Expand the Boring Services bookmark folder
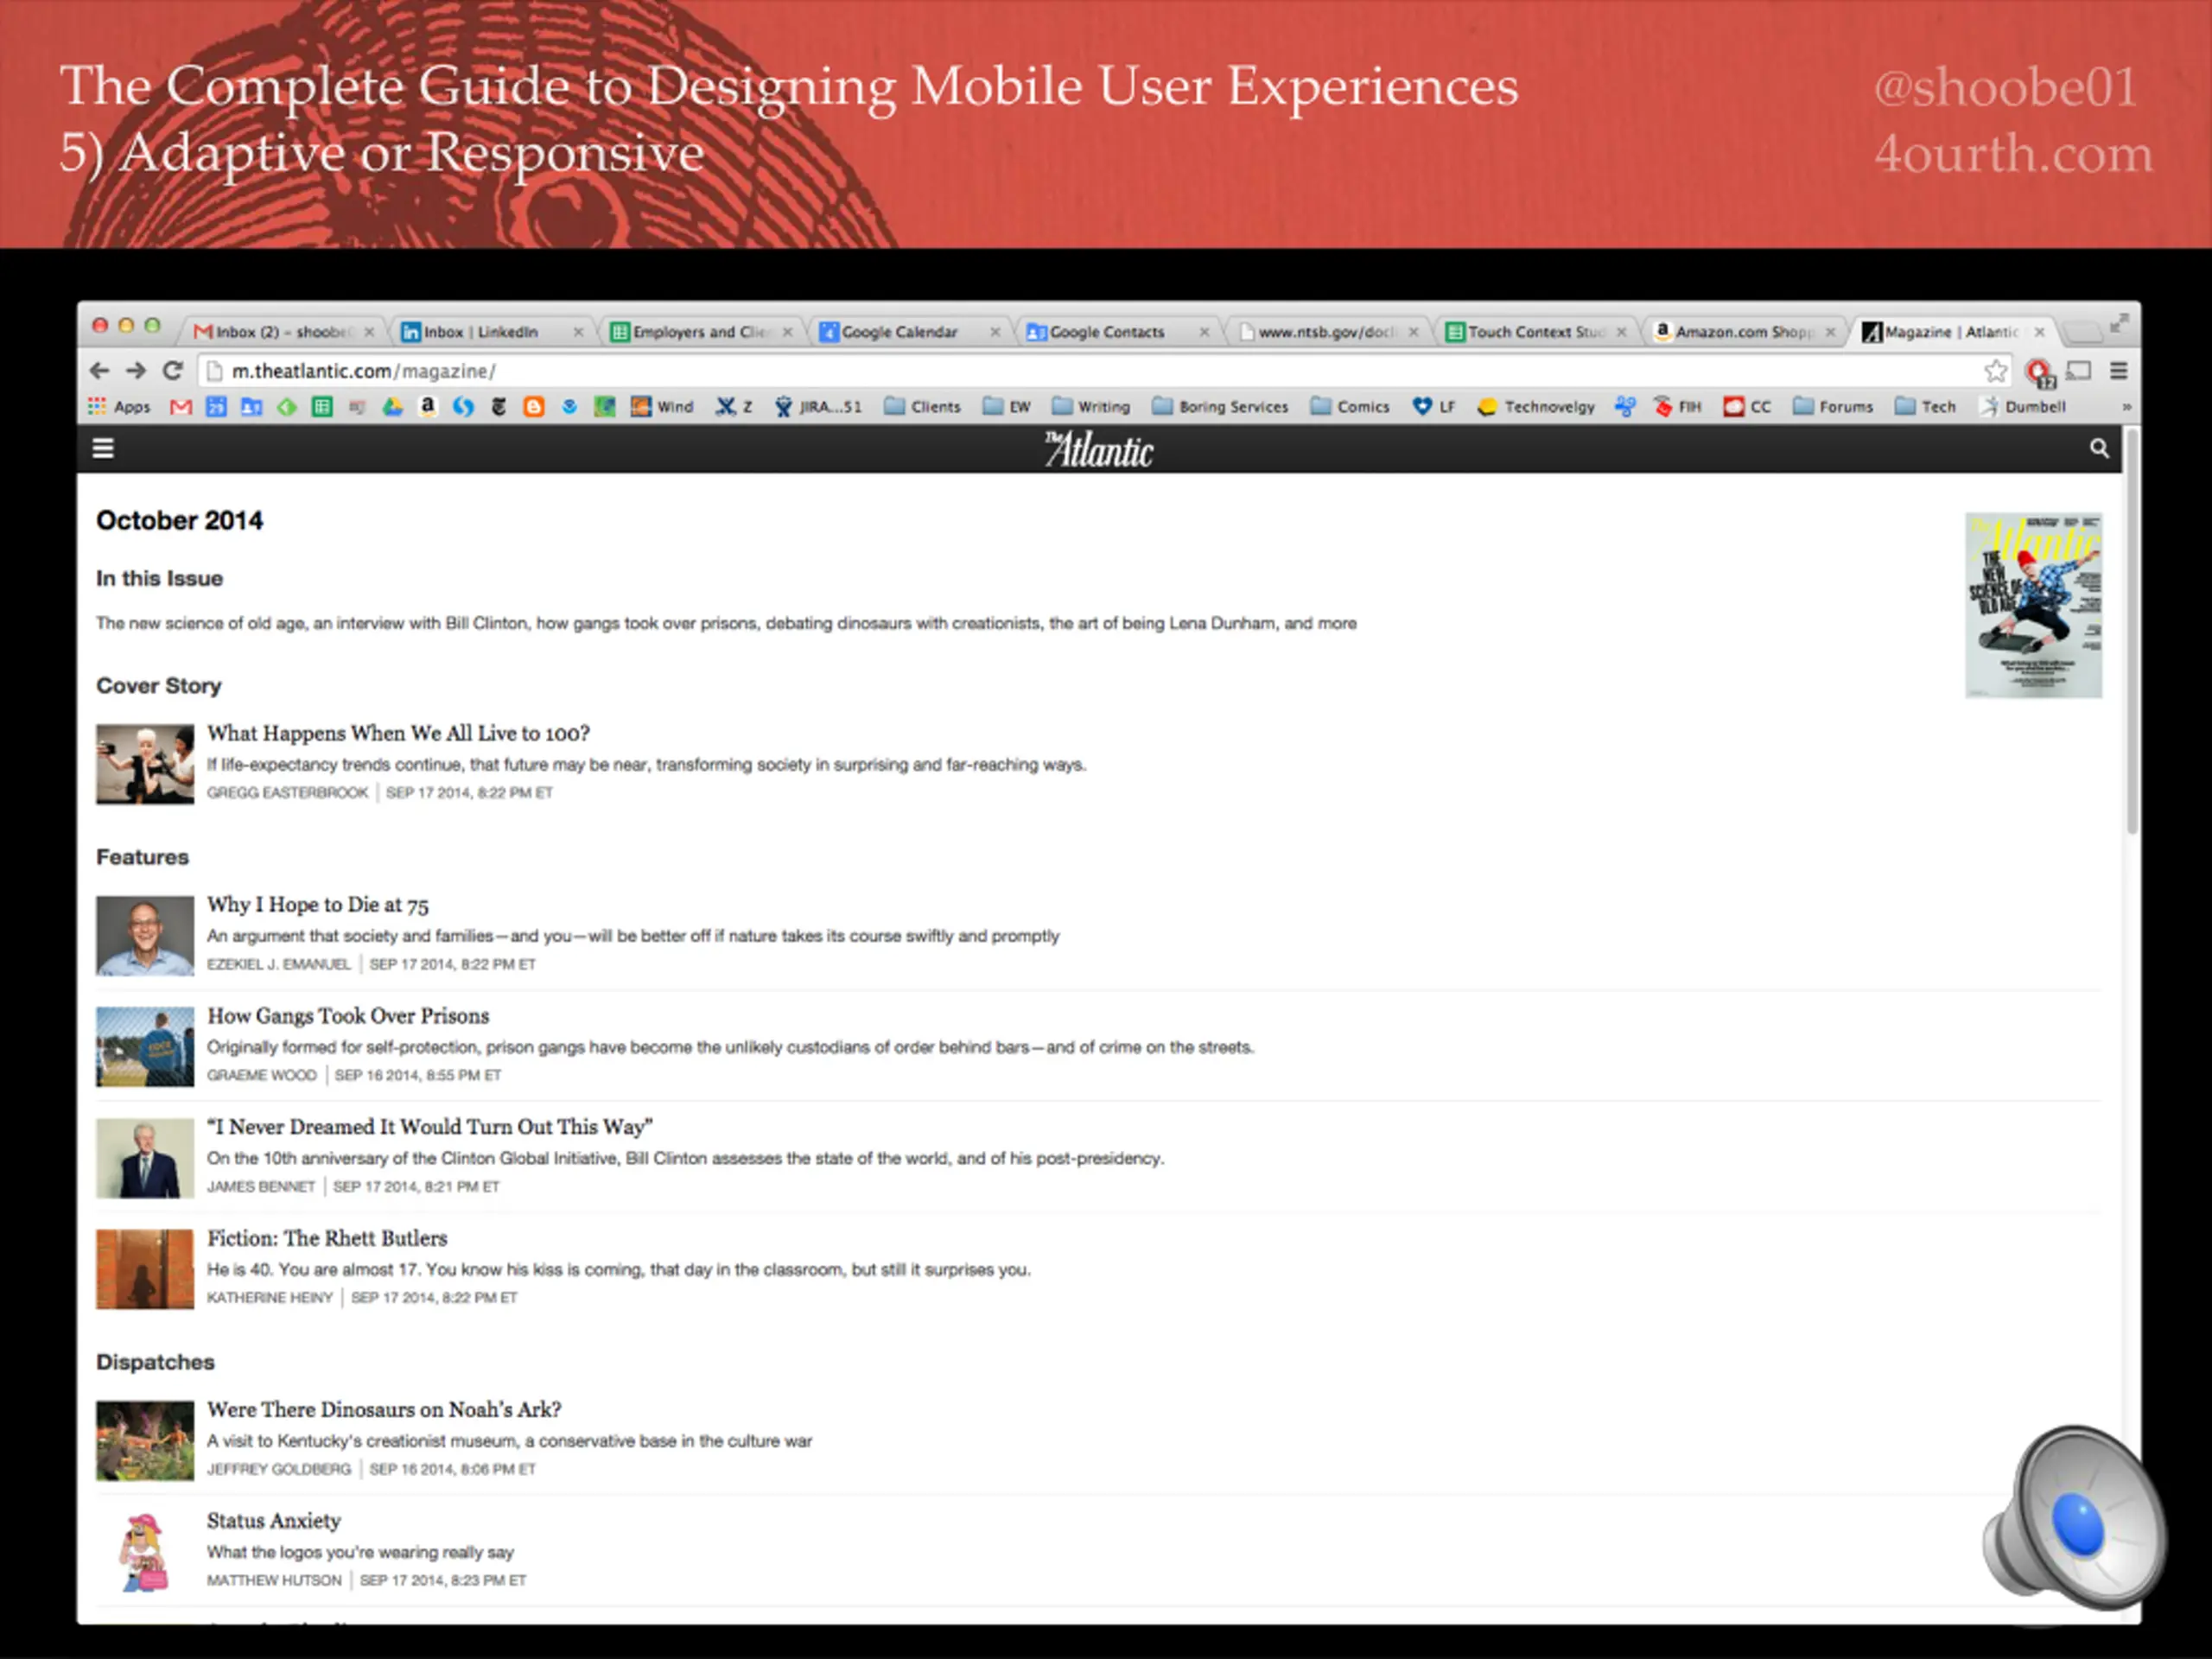 1220,406
